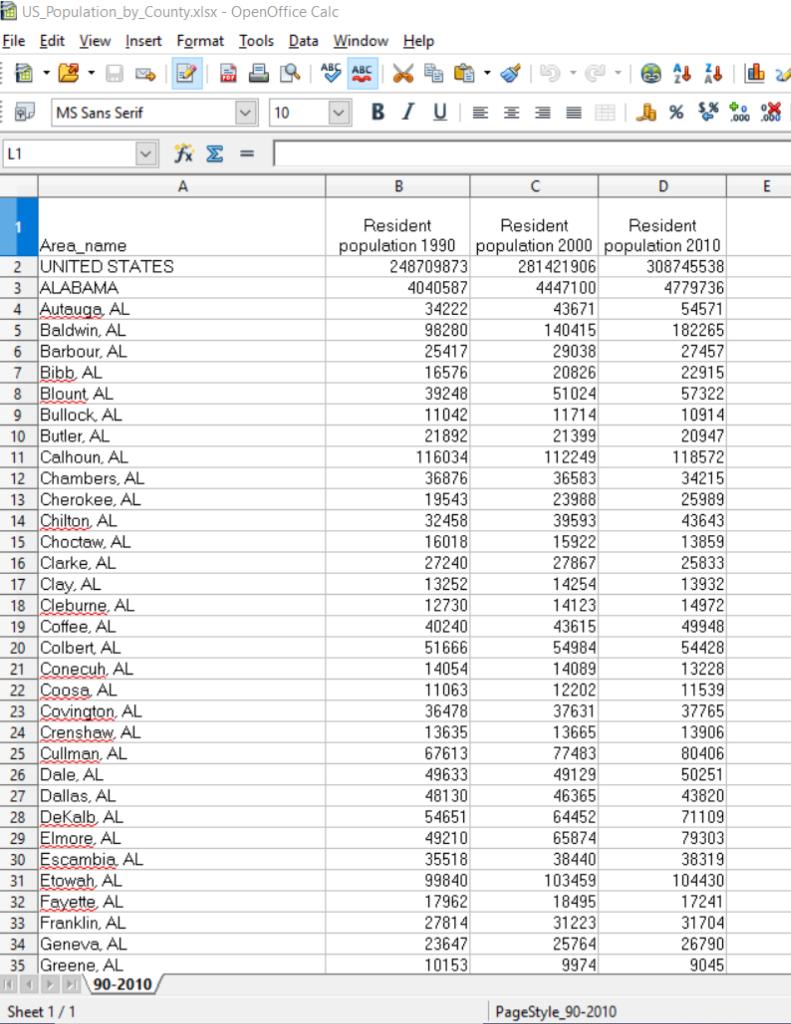791x1024 pixels.
Task: Toggle Justified alignment
Action: click(x=573, y=113)
